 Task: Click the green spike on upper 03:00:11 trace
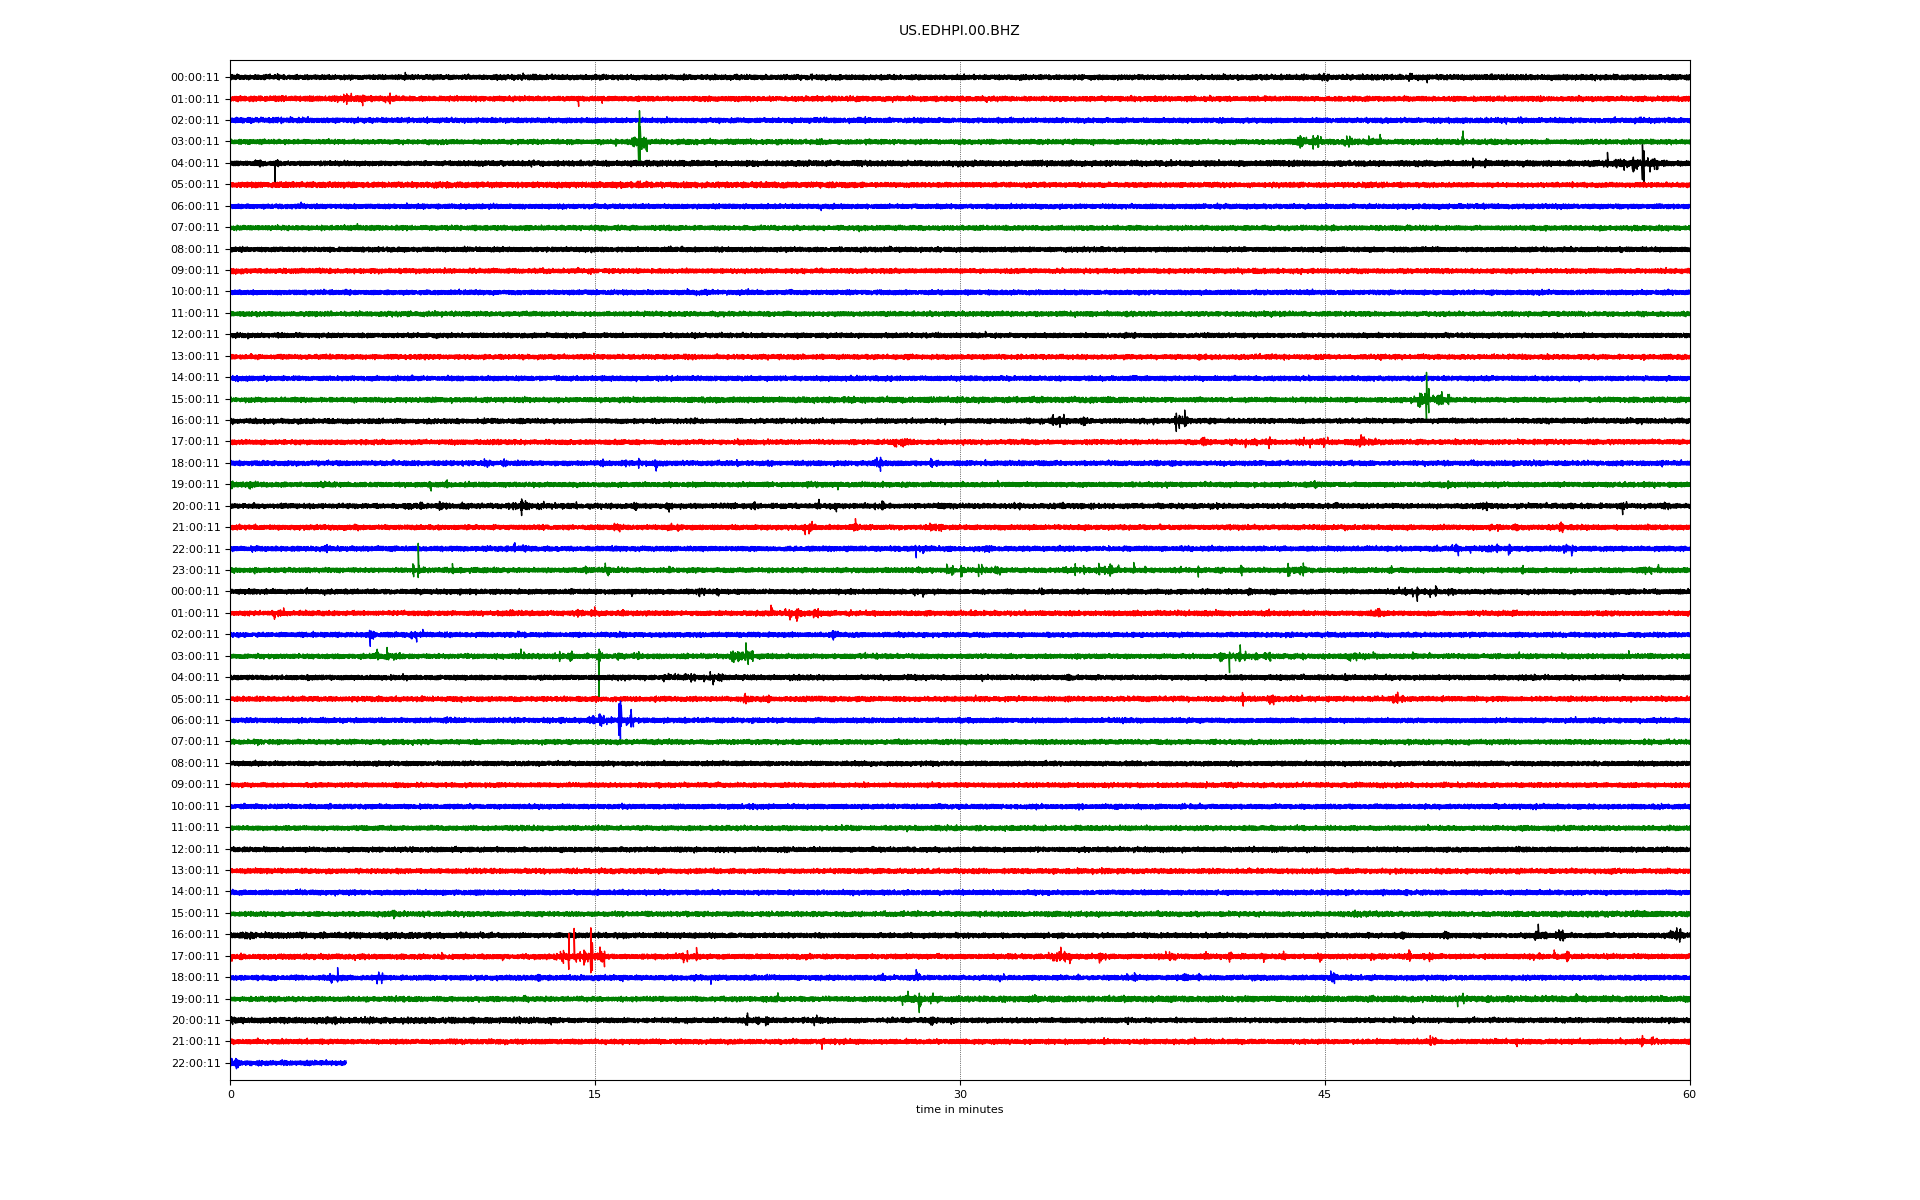click(639, 140)
